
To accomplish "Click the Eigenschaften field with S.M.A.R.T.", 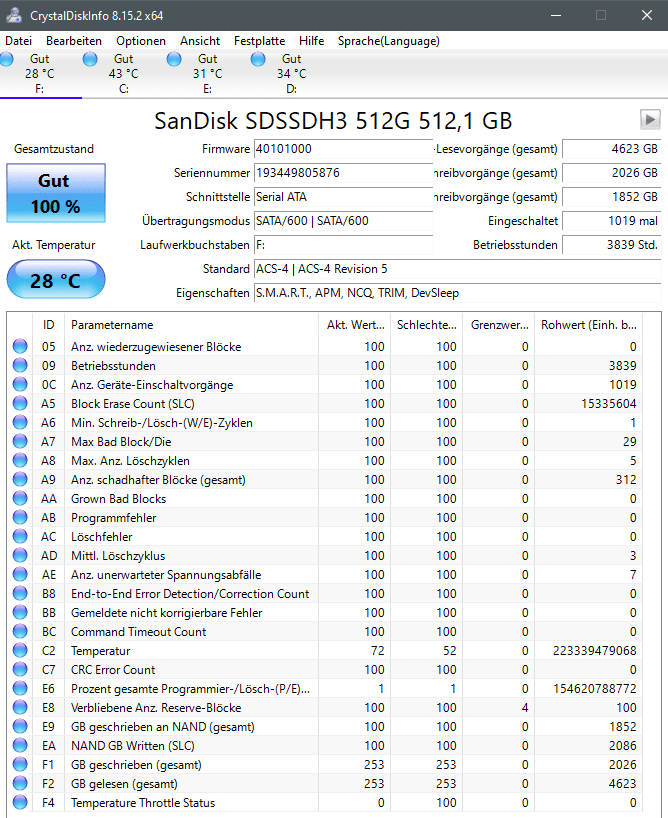I will (457, 293).
